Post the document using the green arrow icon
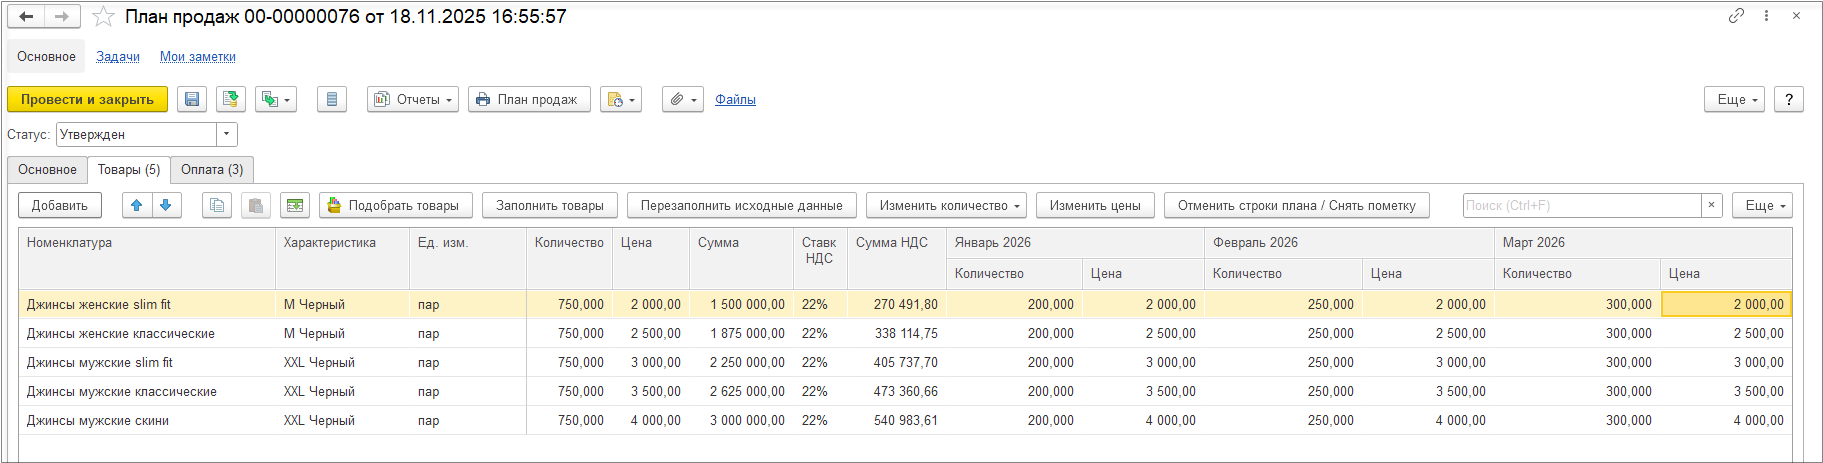 [231, 100]
